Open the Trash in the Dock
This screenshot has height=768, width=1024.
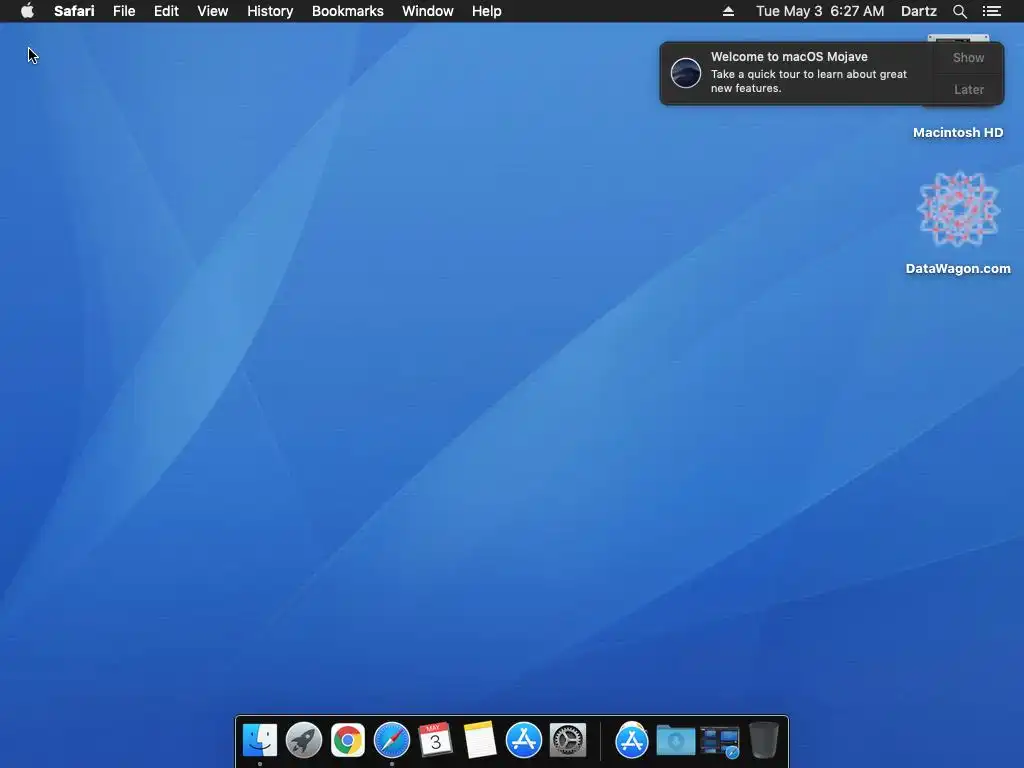coord(763,739)
